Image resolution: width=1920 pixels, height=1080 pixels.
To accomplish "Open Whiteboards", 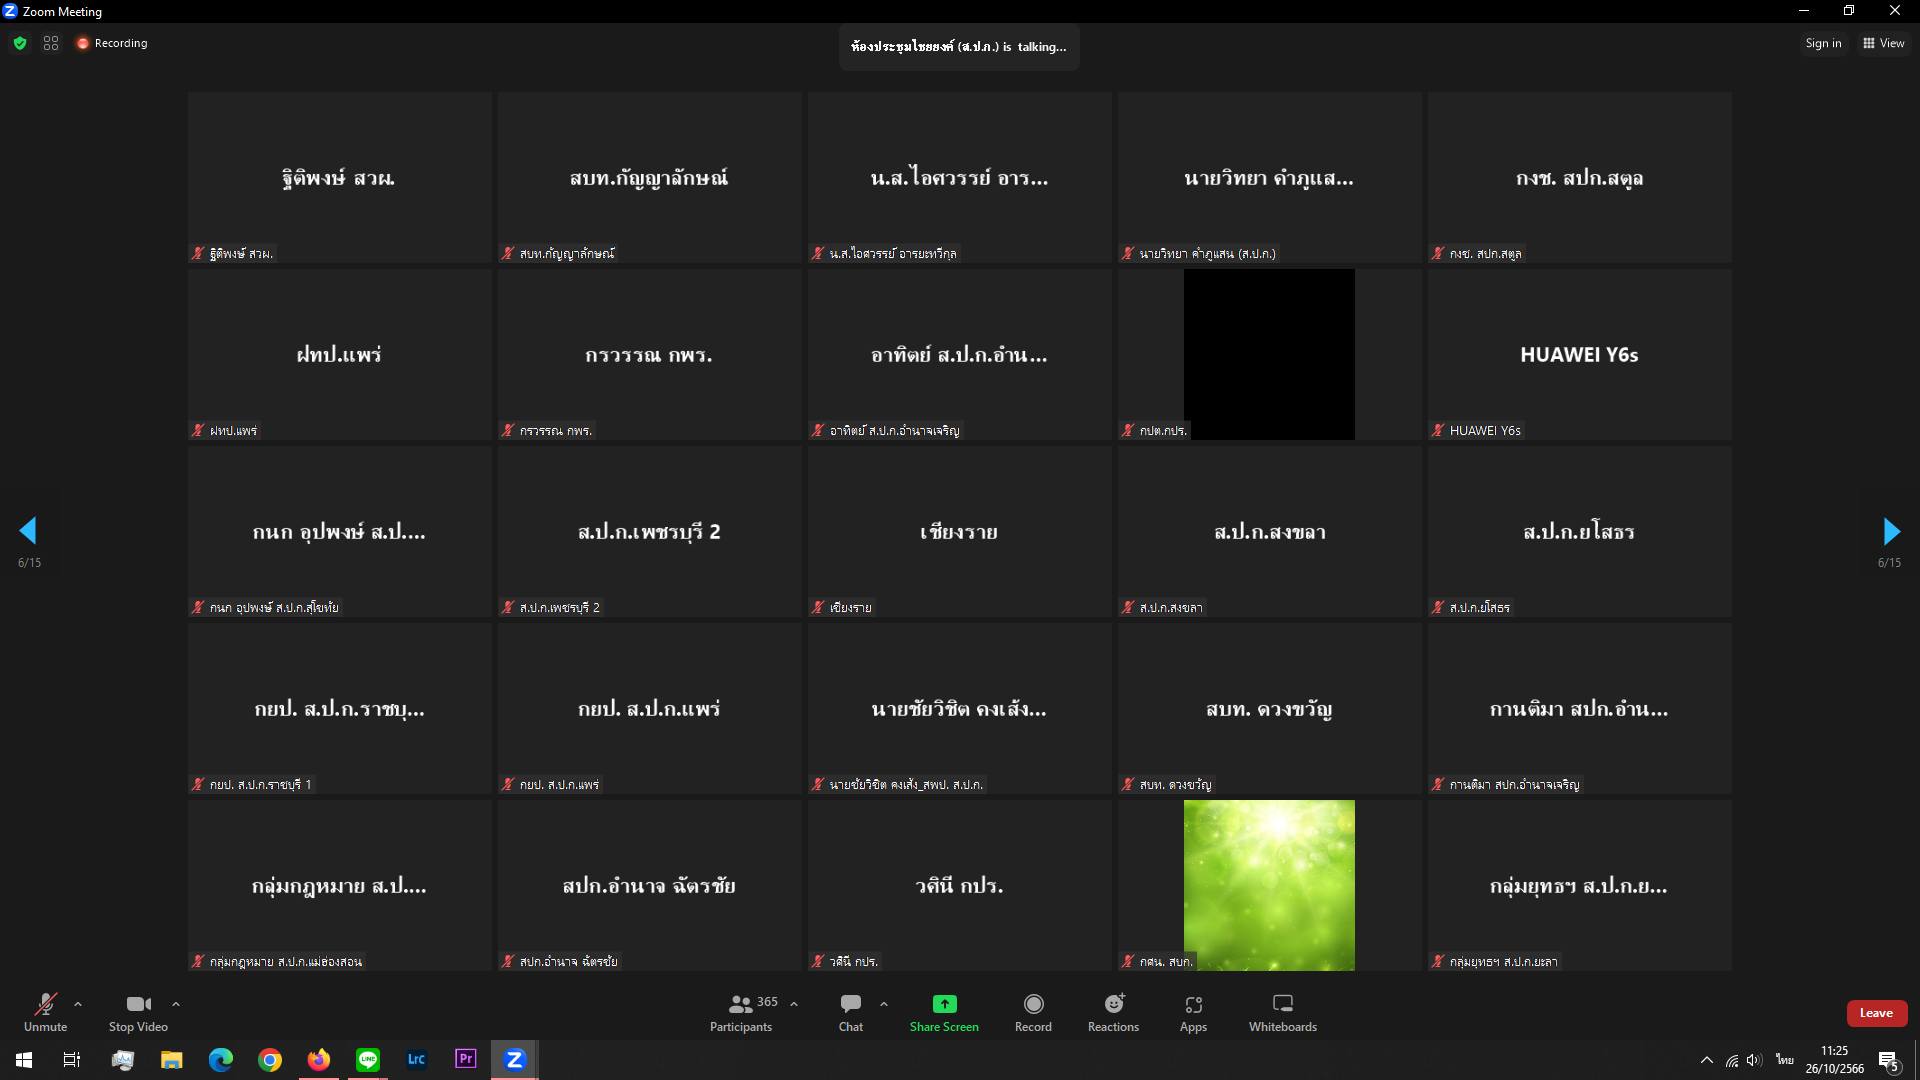I will 1283,1012.
